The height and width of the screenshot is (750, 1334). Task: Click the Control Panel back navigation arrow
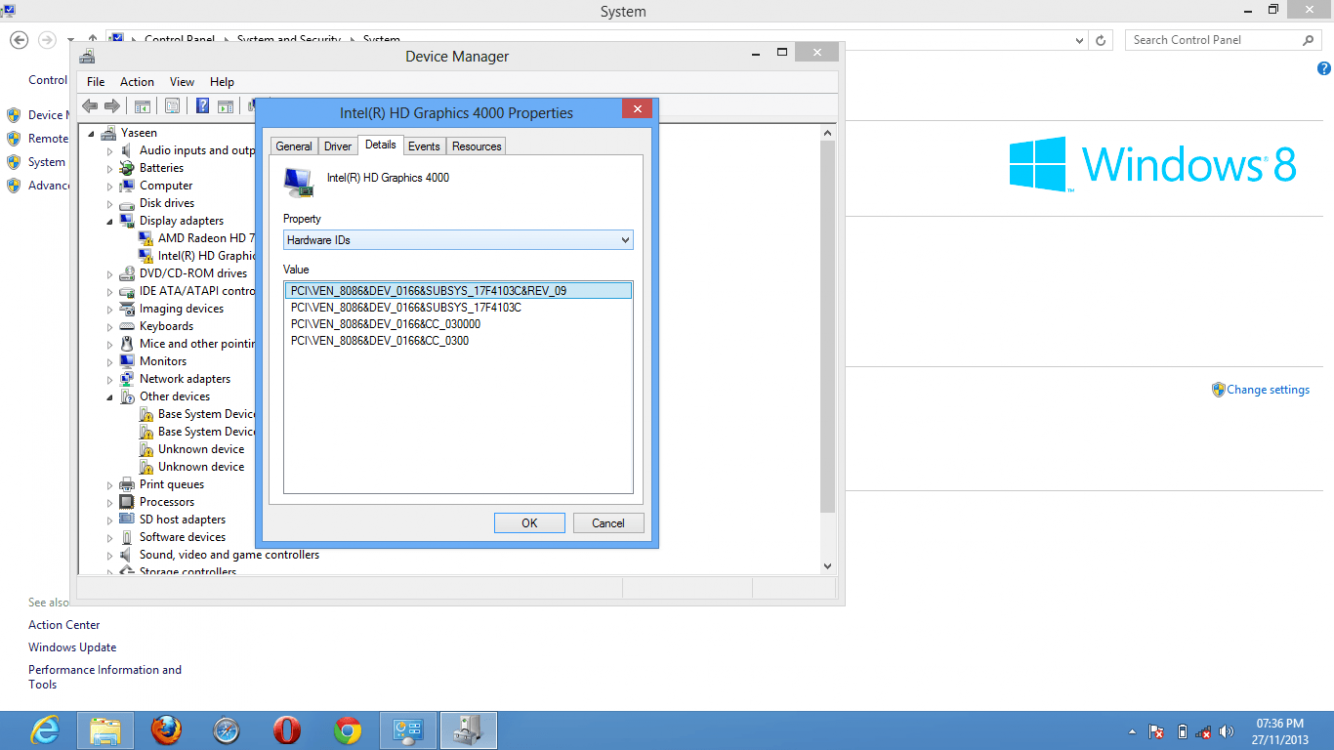tap(19, 40)
